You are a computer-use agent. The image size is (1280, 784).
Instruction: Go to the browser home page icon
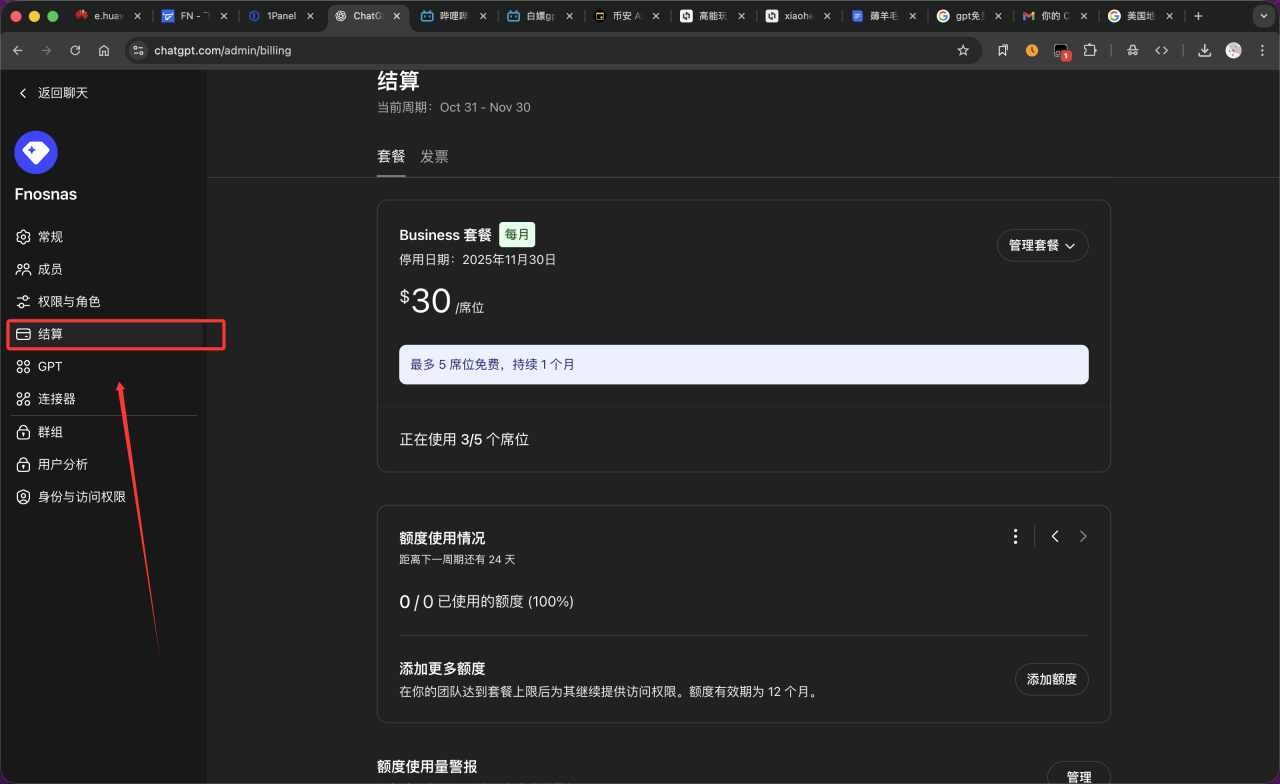[x=104, y=50]
